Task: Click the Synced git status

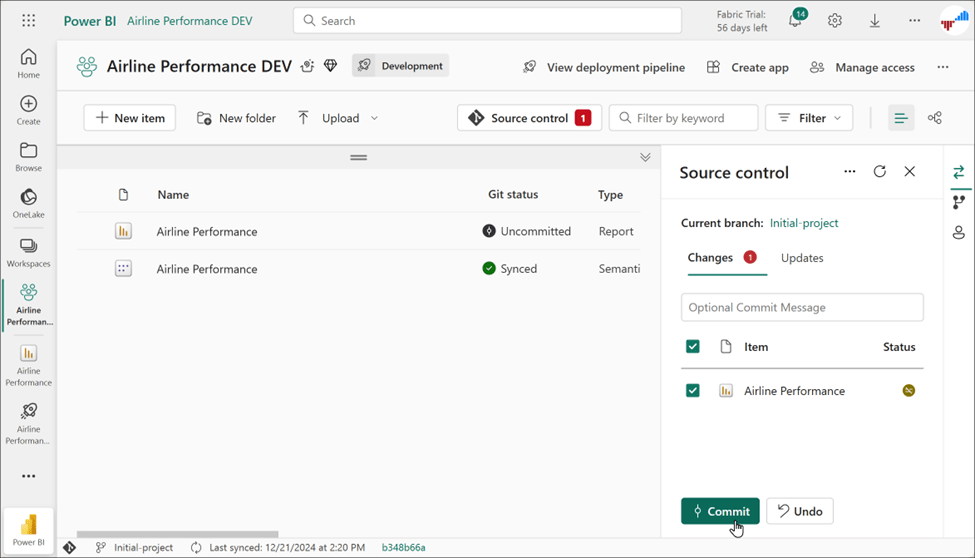Action: [x=510, y=269]
